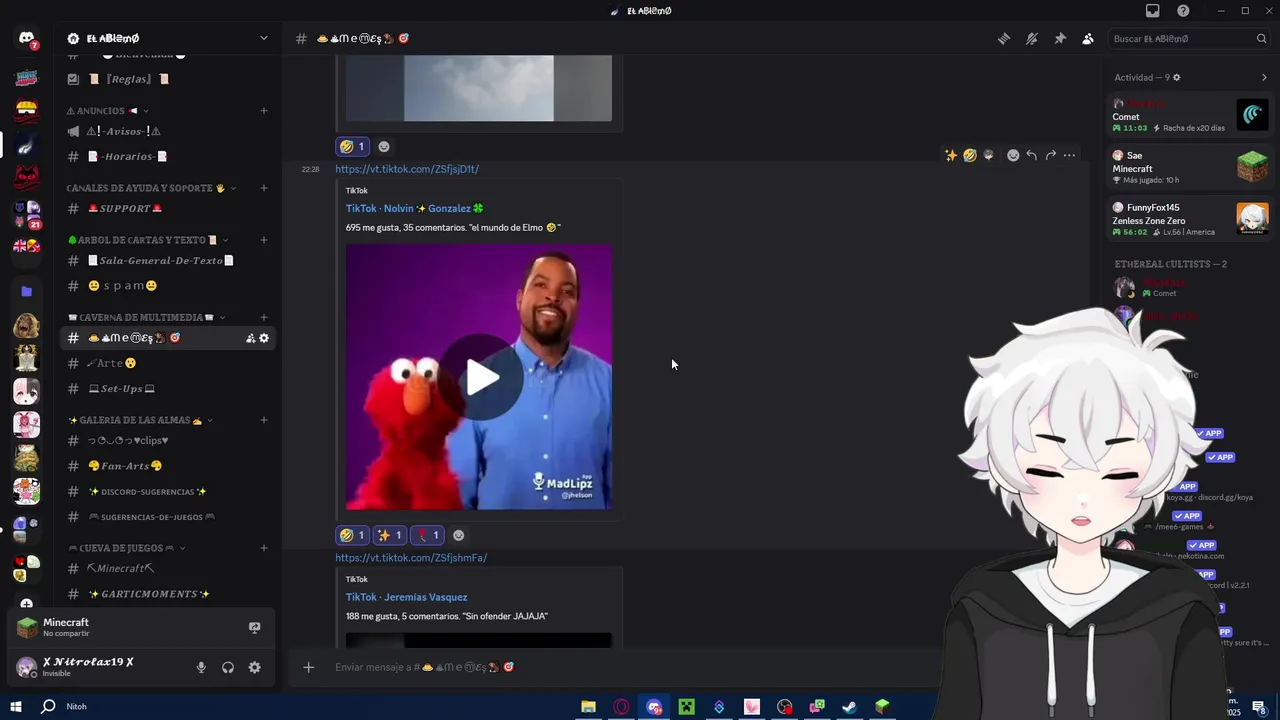Create channel in CANALES DE AYUDA plus icon
The width and height of the screenshot is (1280, 720).
tap(264, 188)
